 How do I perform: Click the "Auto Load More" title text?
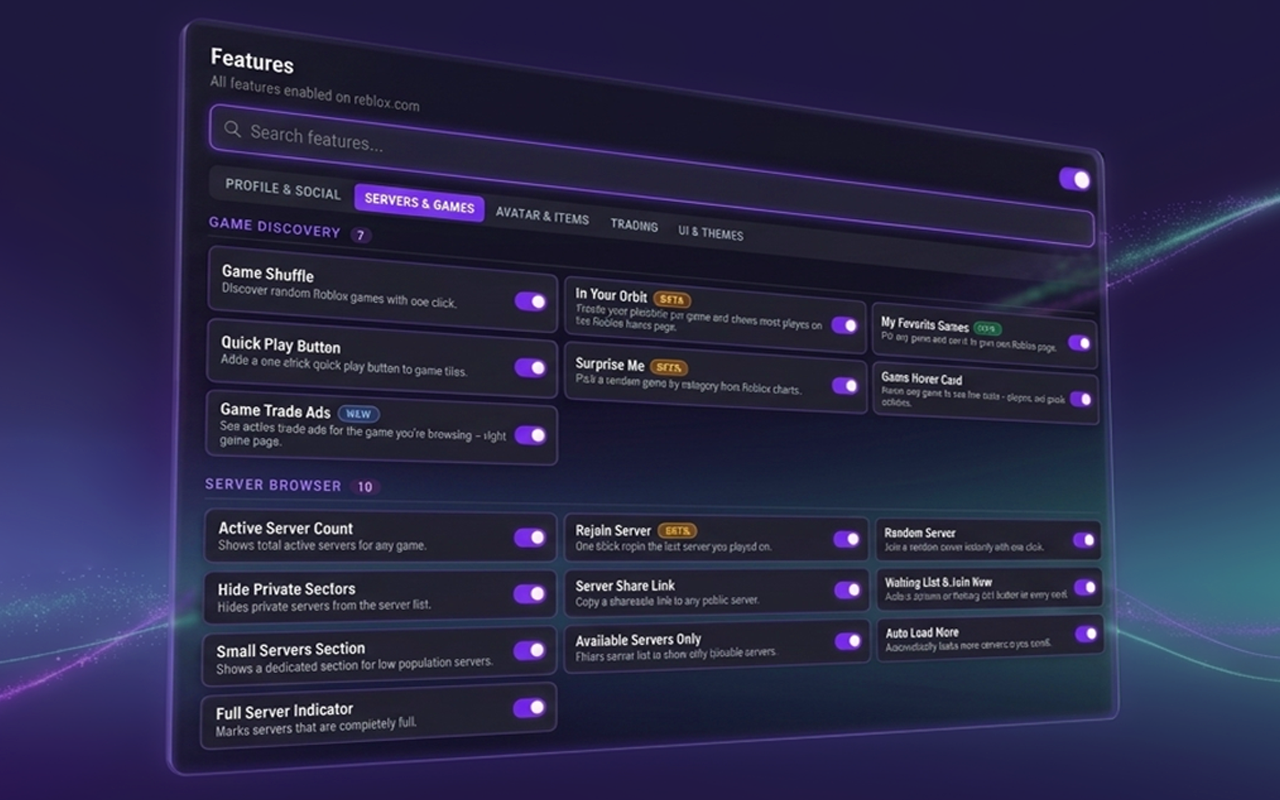tap(922, 632)
